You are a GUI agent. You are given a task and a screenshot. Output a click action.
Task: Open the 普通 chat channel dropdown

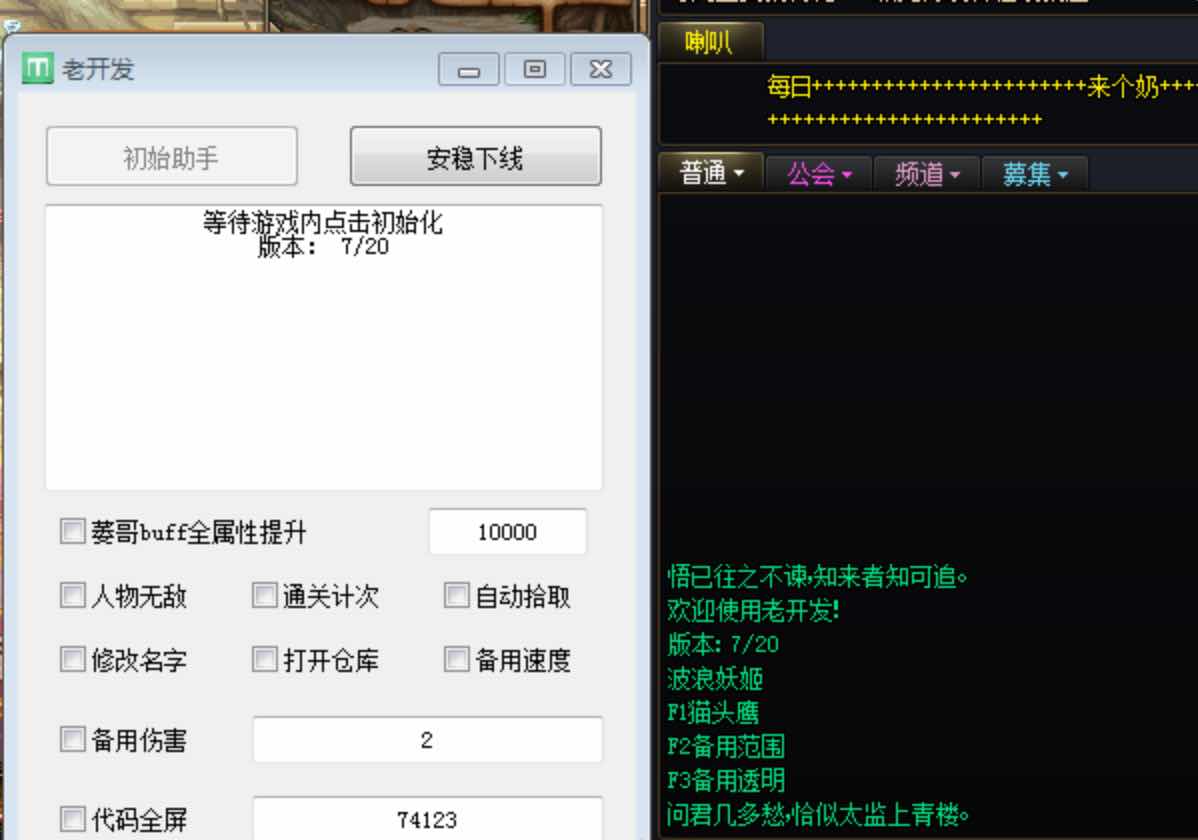click(711, 174)
